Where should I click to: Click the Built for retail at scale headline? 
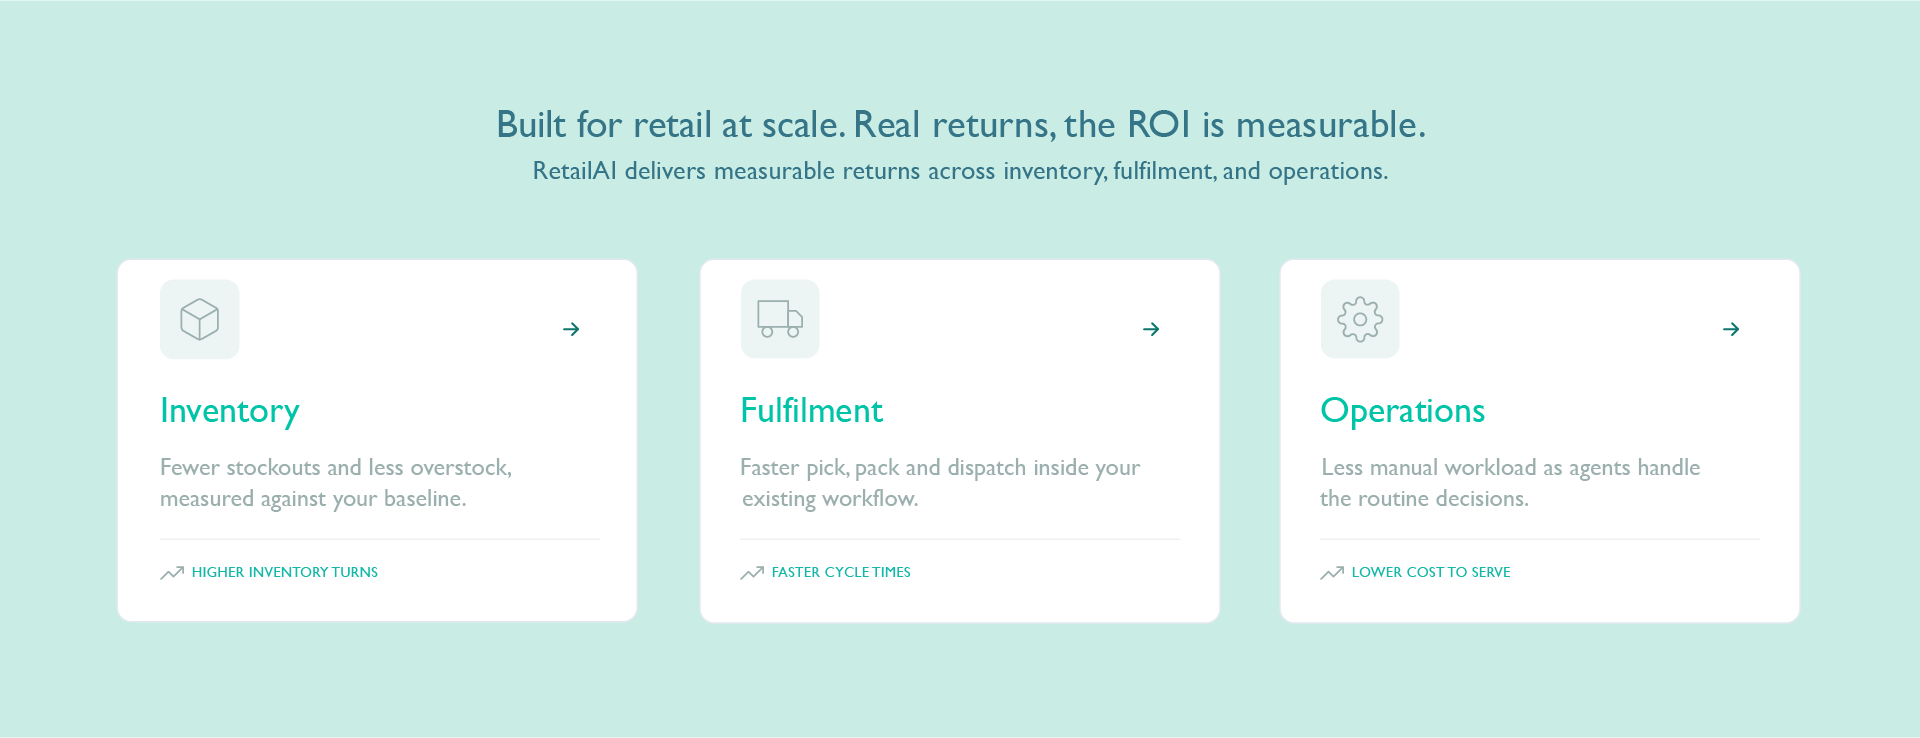pyautogui.click(x=961, y=125)
